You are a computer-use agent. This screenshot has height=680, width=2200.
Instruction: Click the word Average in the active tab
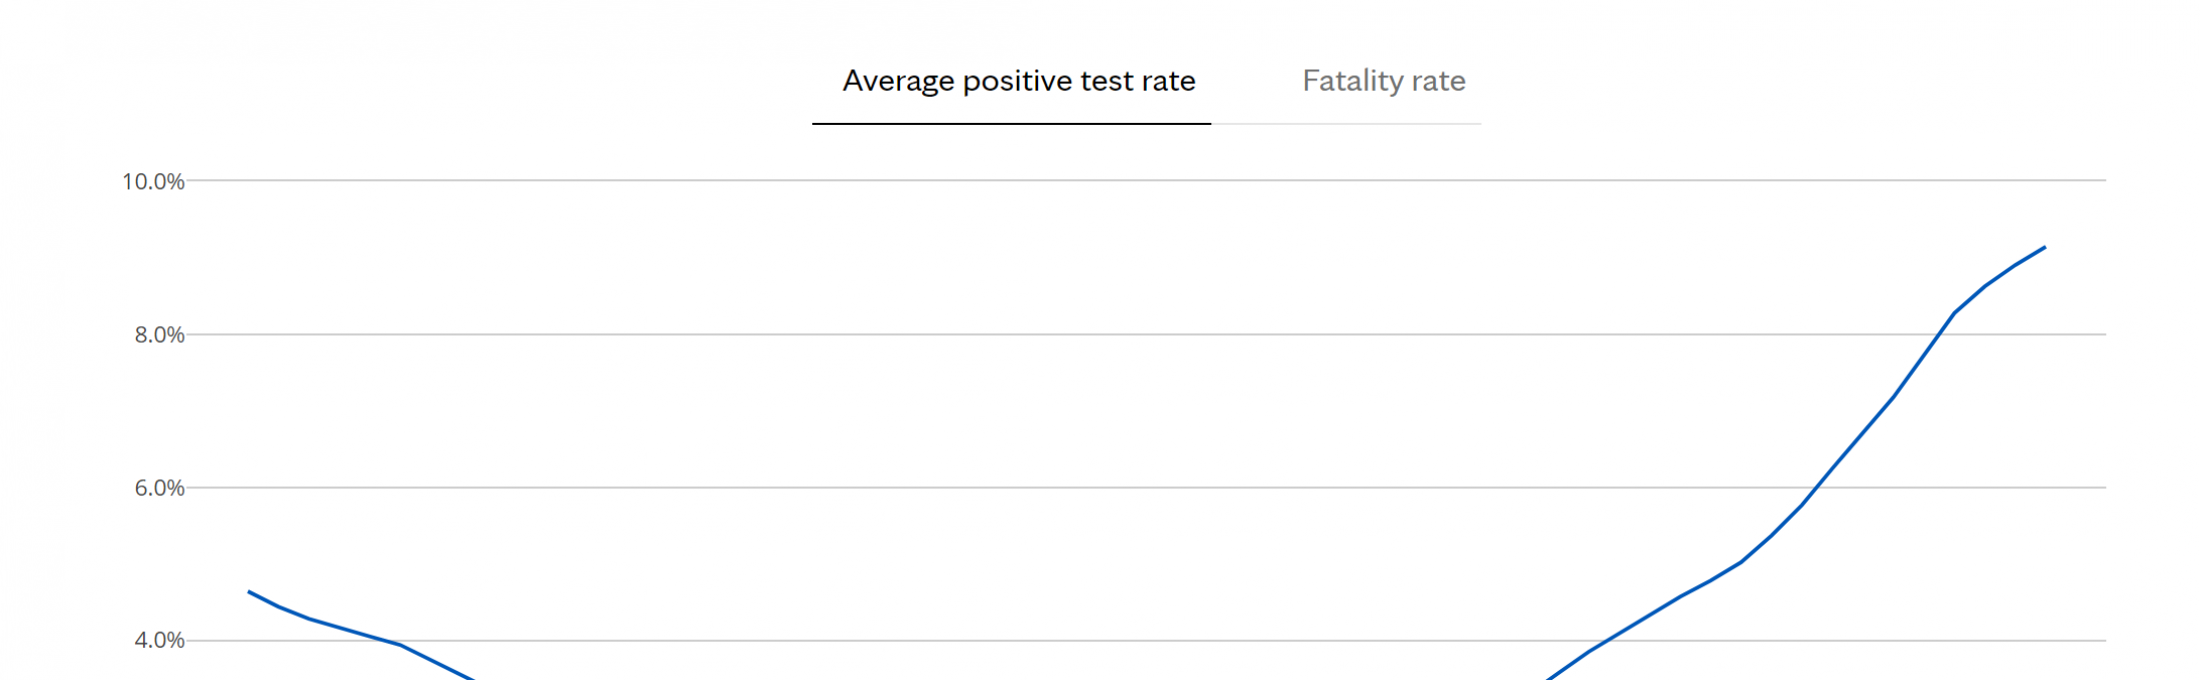pyautogui.click(x=898, y=81)
